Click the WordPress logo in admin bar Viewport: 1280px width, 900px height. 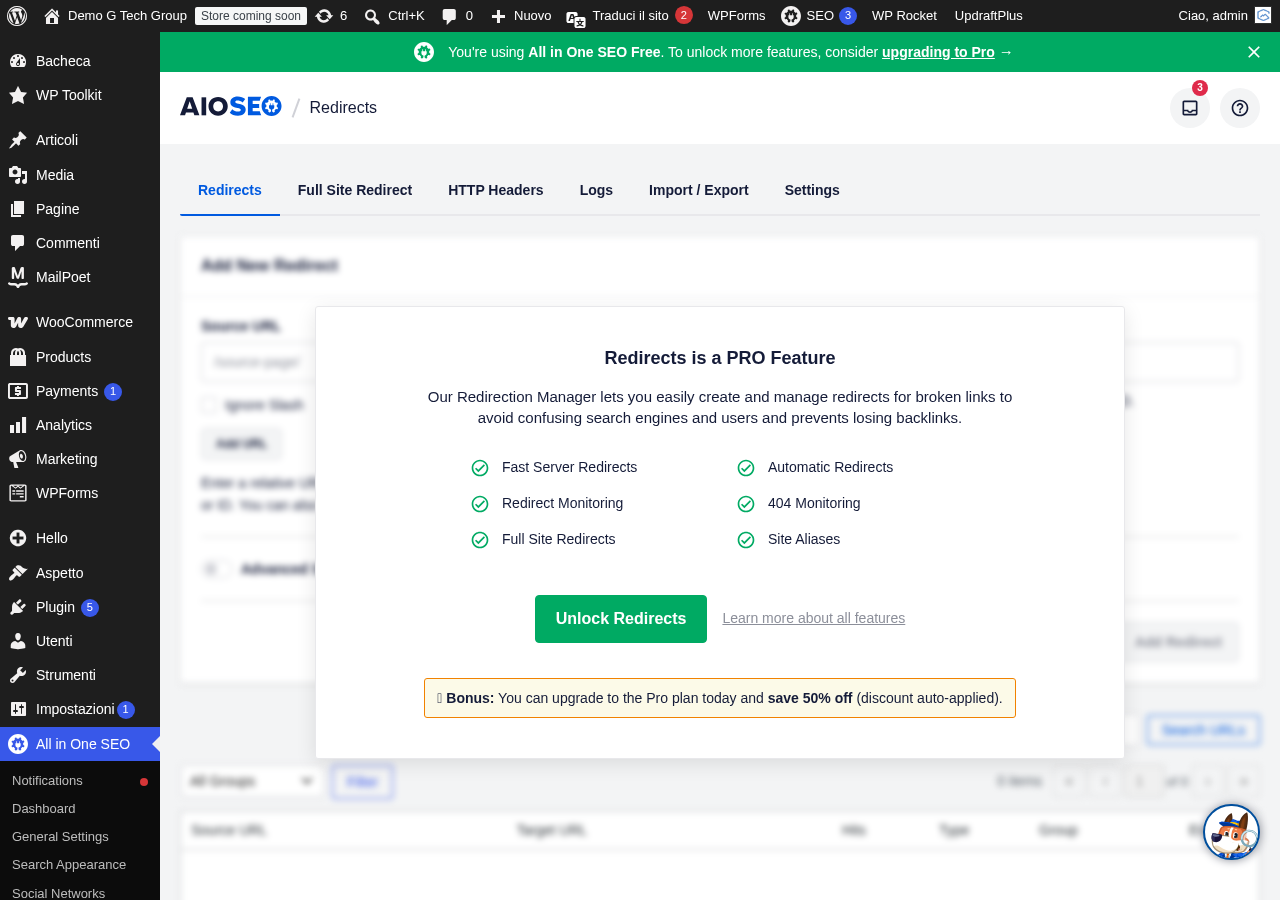[x=17, y=16]
